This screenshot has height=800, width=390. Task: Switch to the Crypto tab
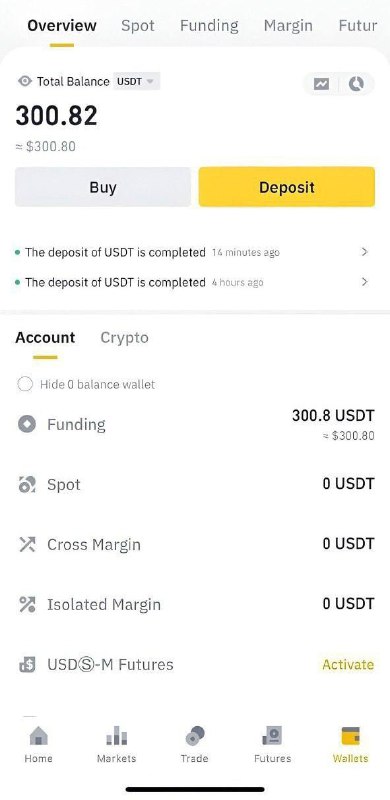pos(125,338)
